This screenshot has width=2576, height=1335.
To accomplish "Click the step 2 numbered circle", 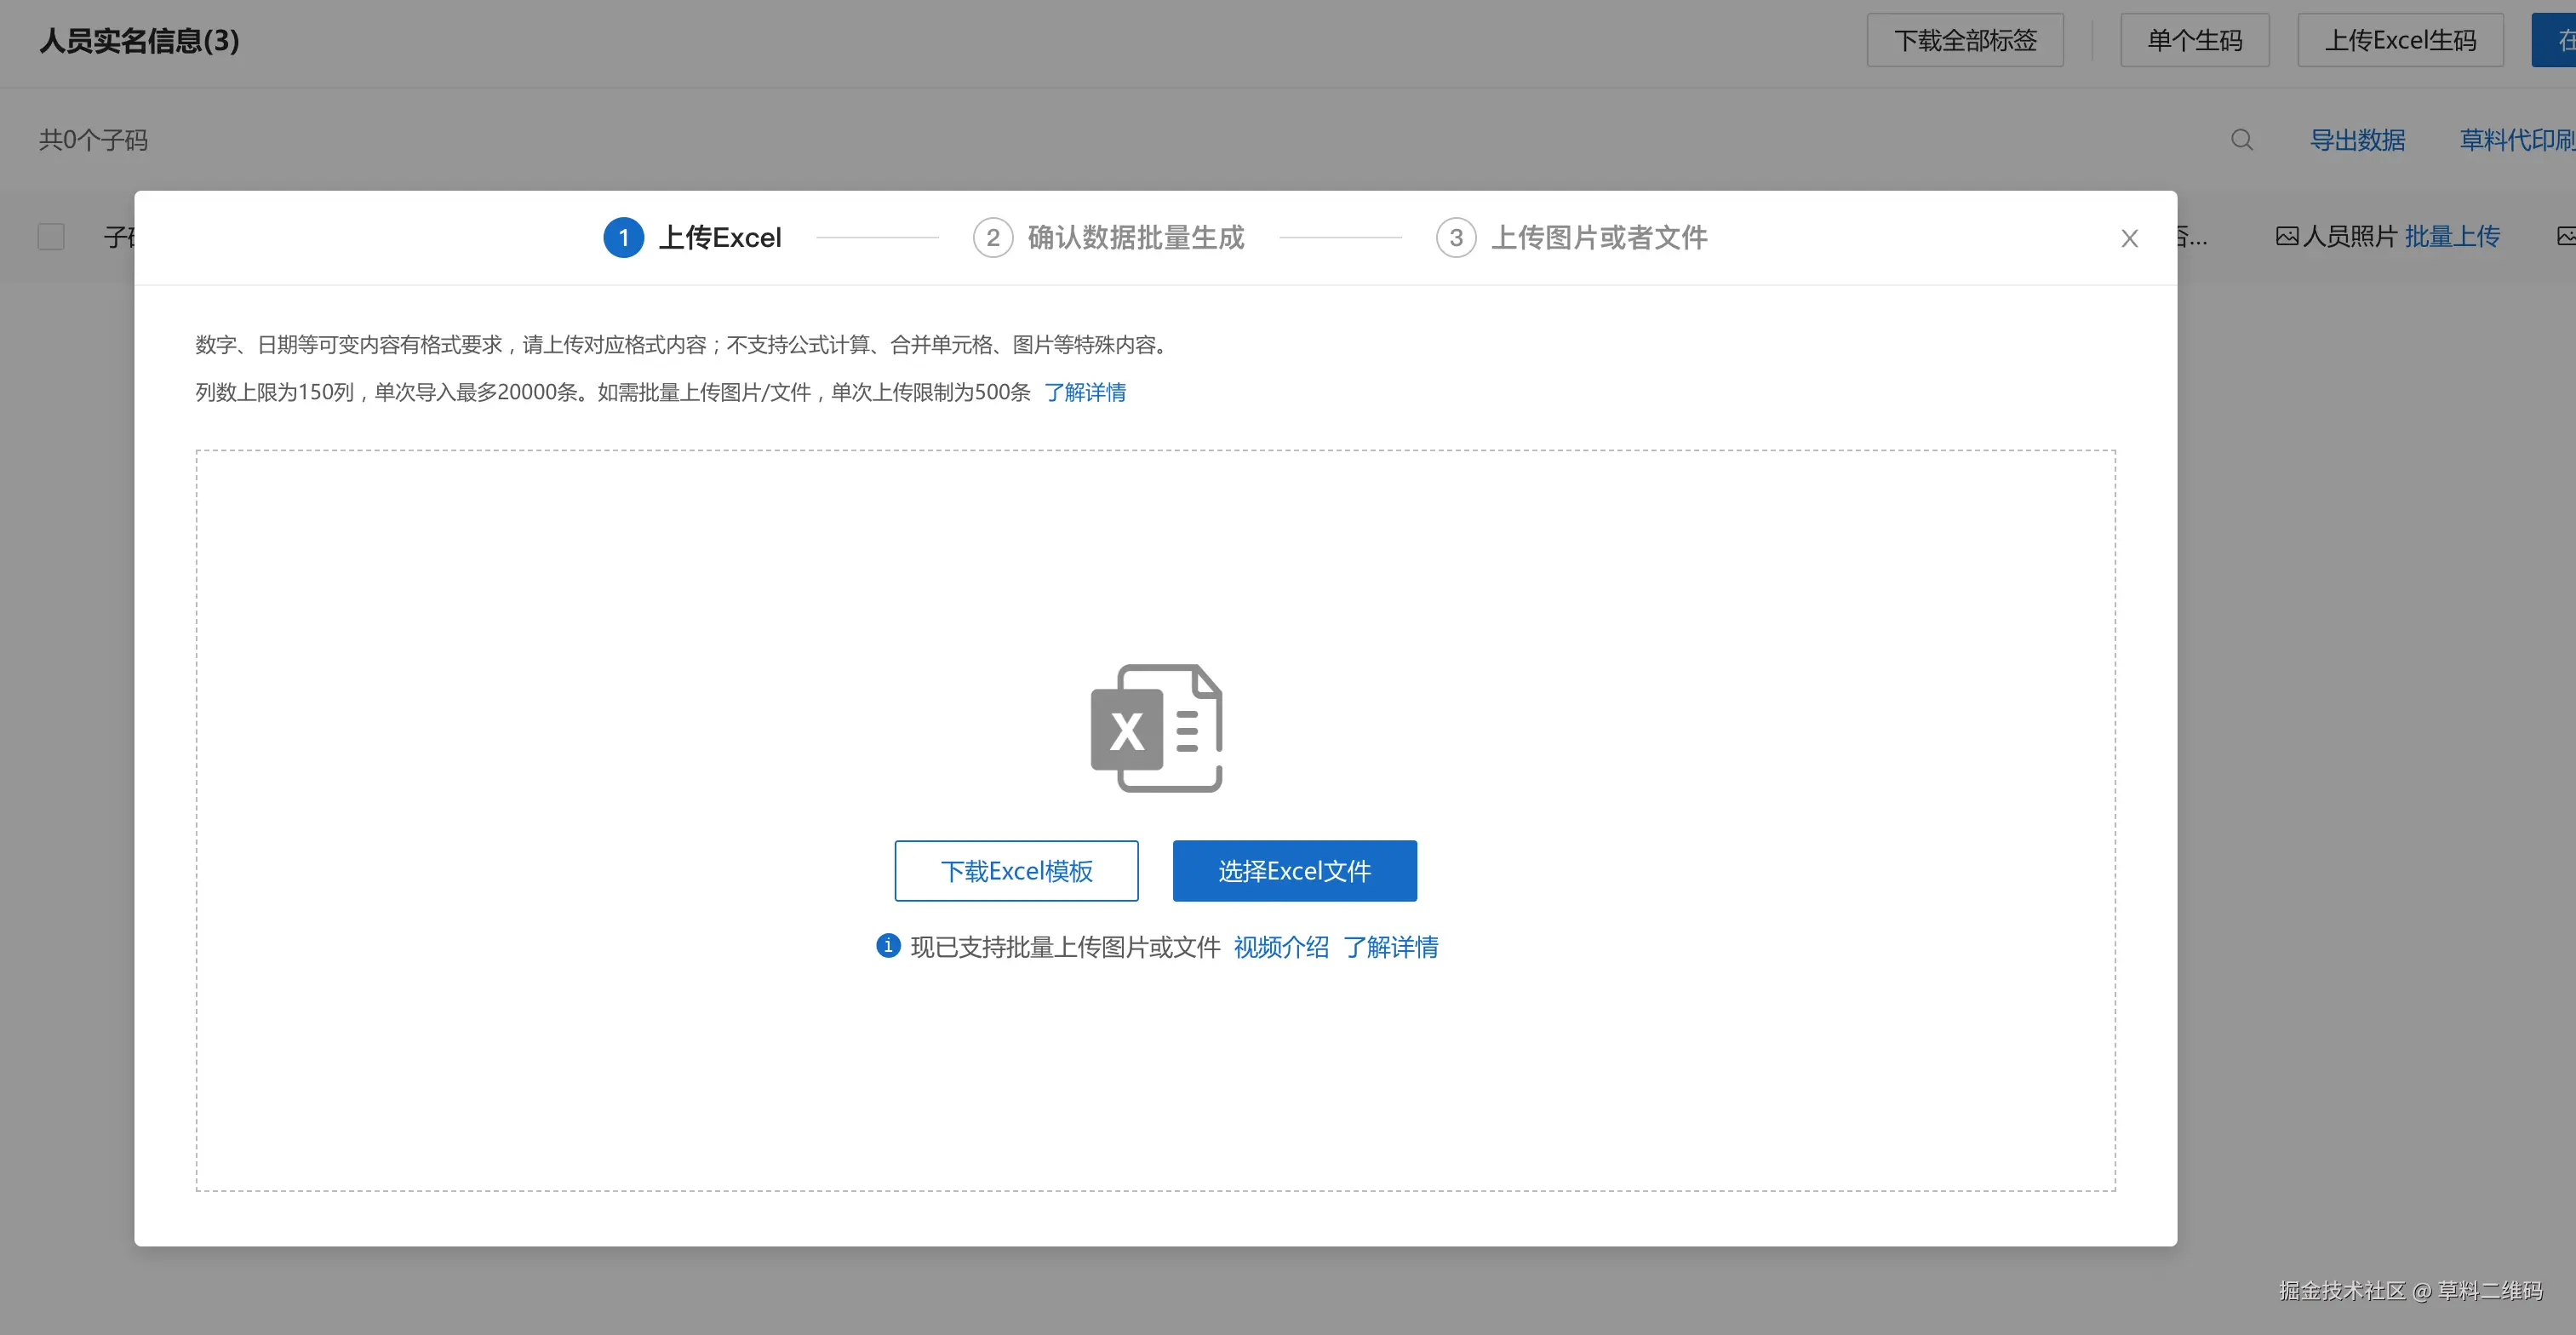I will pyautogui.click(x=992, y=238).
